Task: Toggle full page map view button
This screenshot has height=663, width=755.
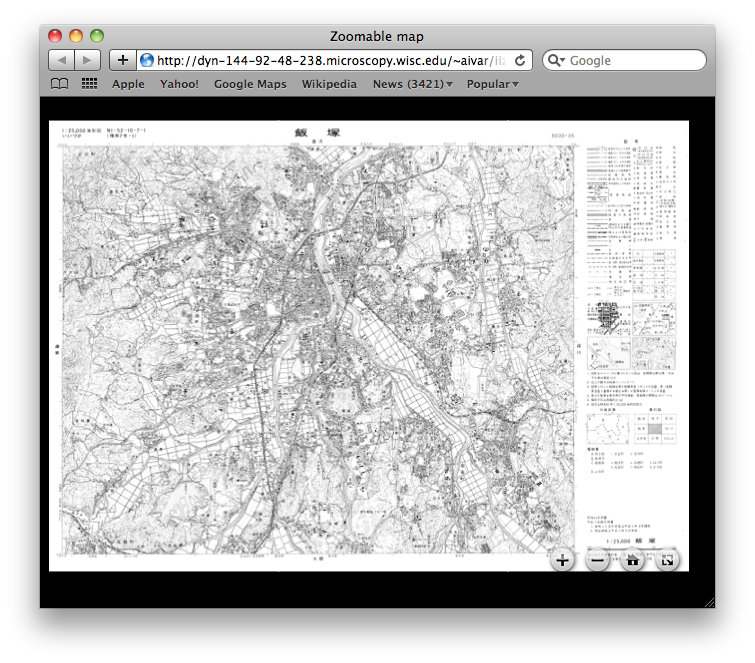Action: click(667, 560)
